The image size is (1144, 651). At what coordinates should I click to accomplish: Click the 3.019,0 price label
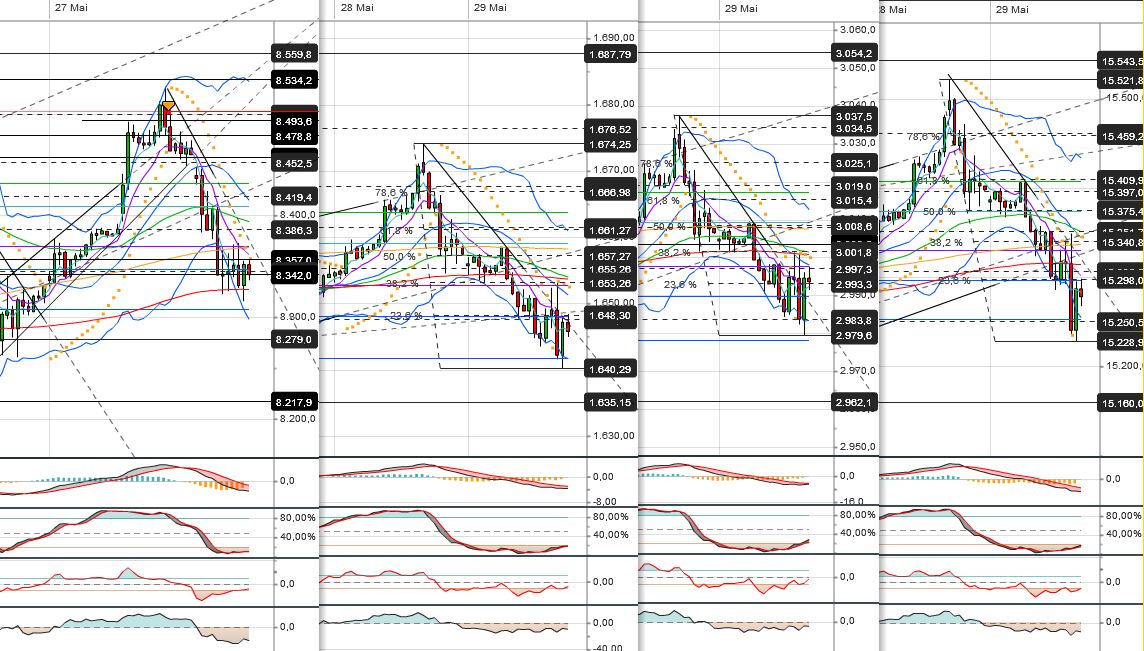point(854,186)
